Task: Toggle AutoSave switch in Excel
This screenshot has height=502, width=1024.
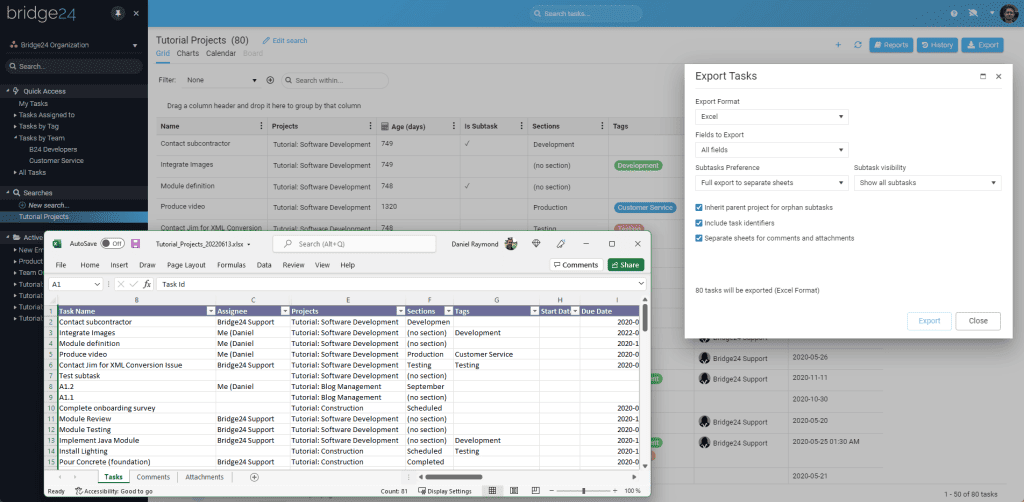Action: coord(111,243)
